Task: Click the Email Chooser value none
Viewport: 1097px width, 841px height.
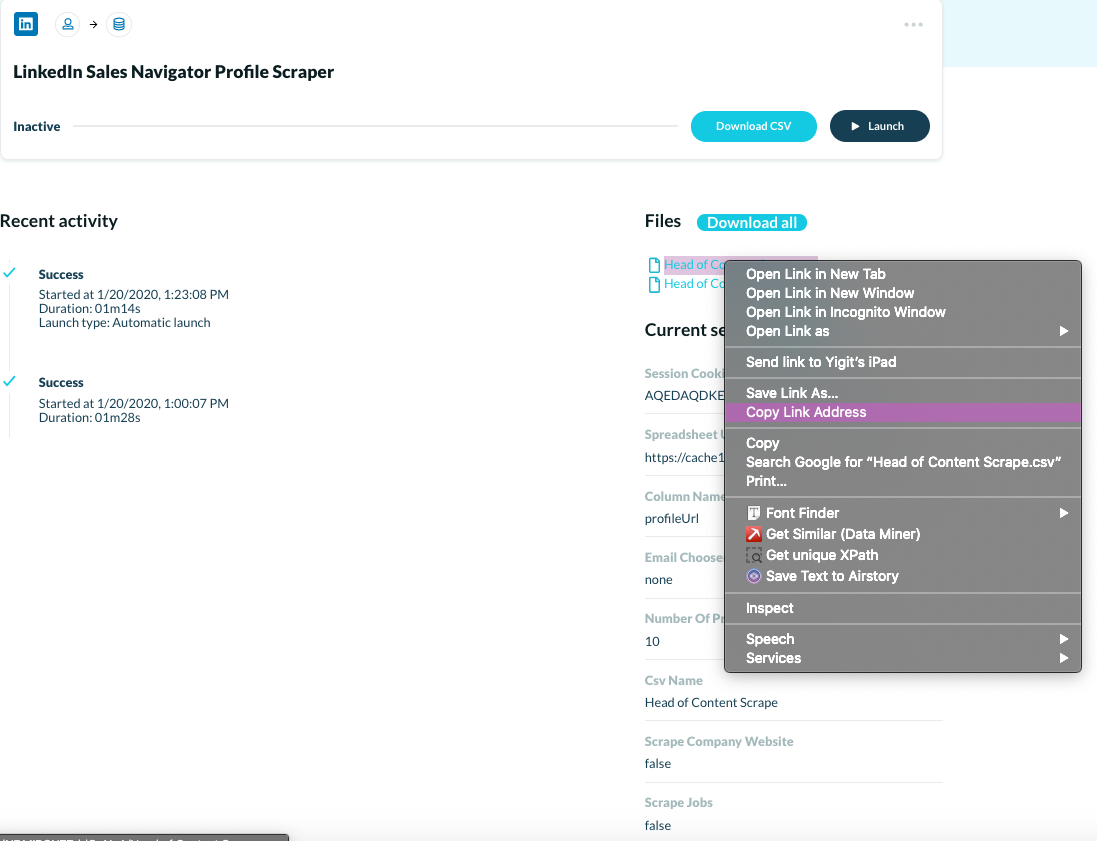Action: 658,580
